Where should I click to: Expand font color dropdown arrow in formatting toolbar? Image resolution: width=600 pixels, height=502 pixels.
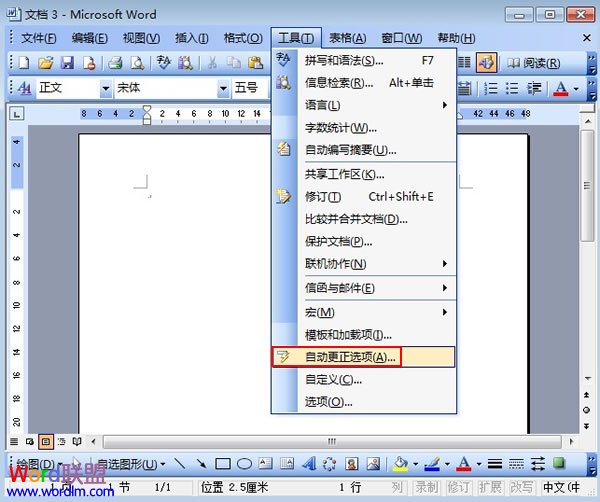tap(576, 89)
